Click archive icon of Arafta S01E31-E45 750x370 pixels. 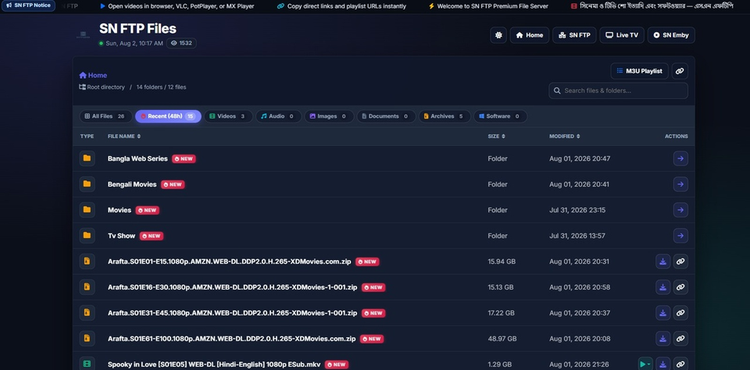tap(87, 313)
